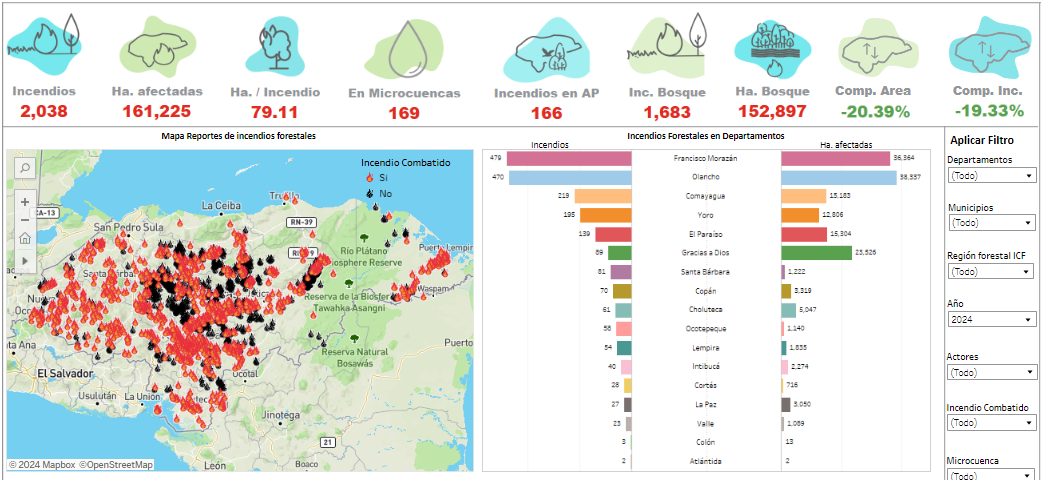Click the Choluteca Ha. afectadas bar
The height and width of the screenshot is (480, 1042).
tap(789, 310)
